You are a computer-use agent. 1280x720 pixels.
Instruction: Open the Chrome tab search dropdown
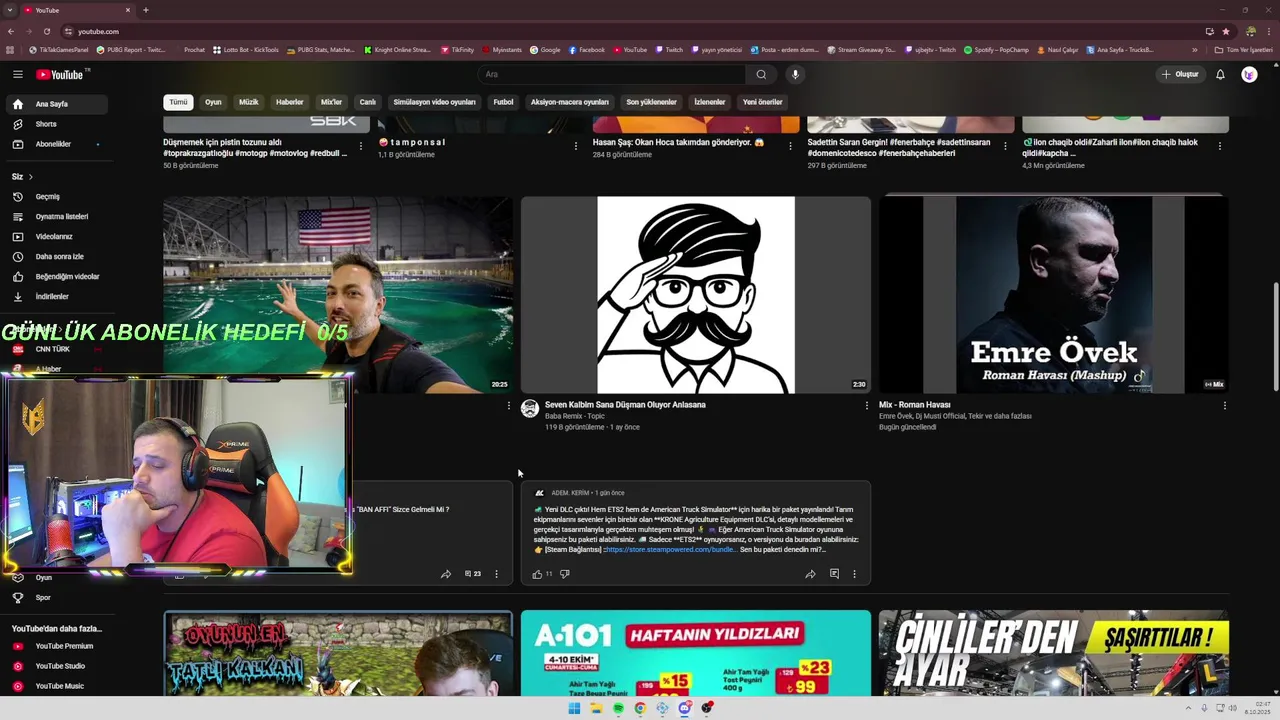pyautogui.click(x=10, y=10)
